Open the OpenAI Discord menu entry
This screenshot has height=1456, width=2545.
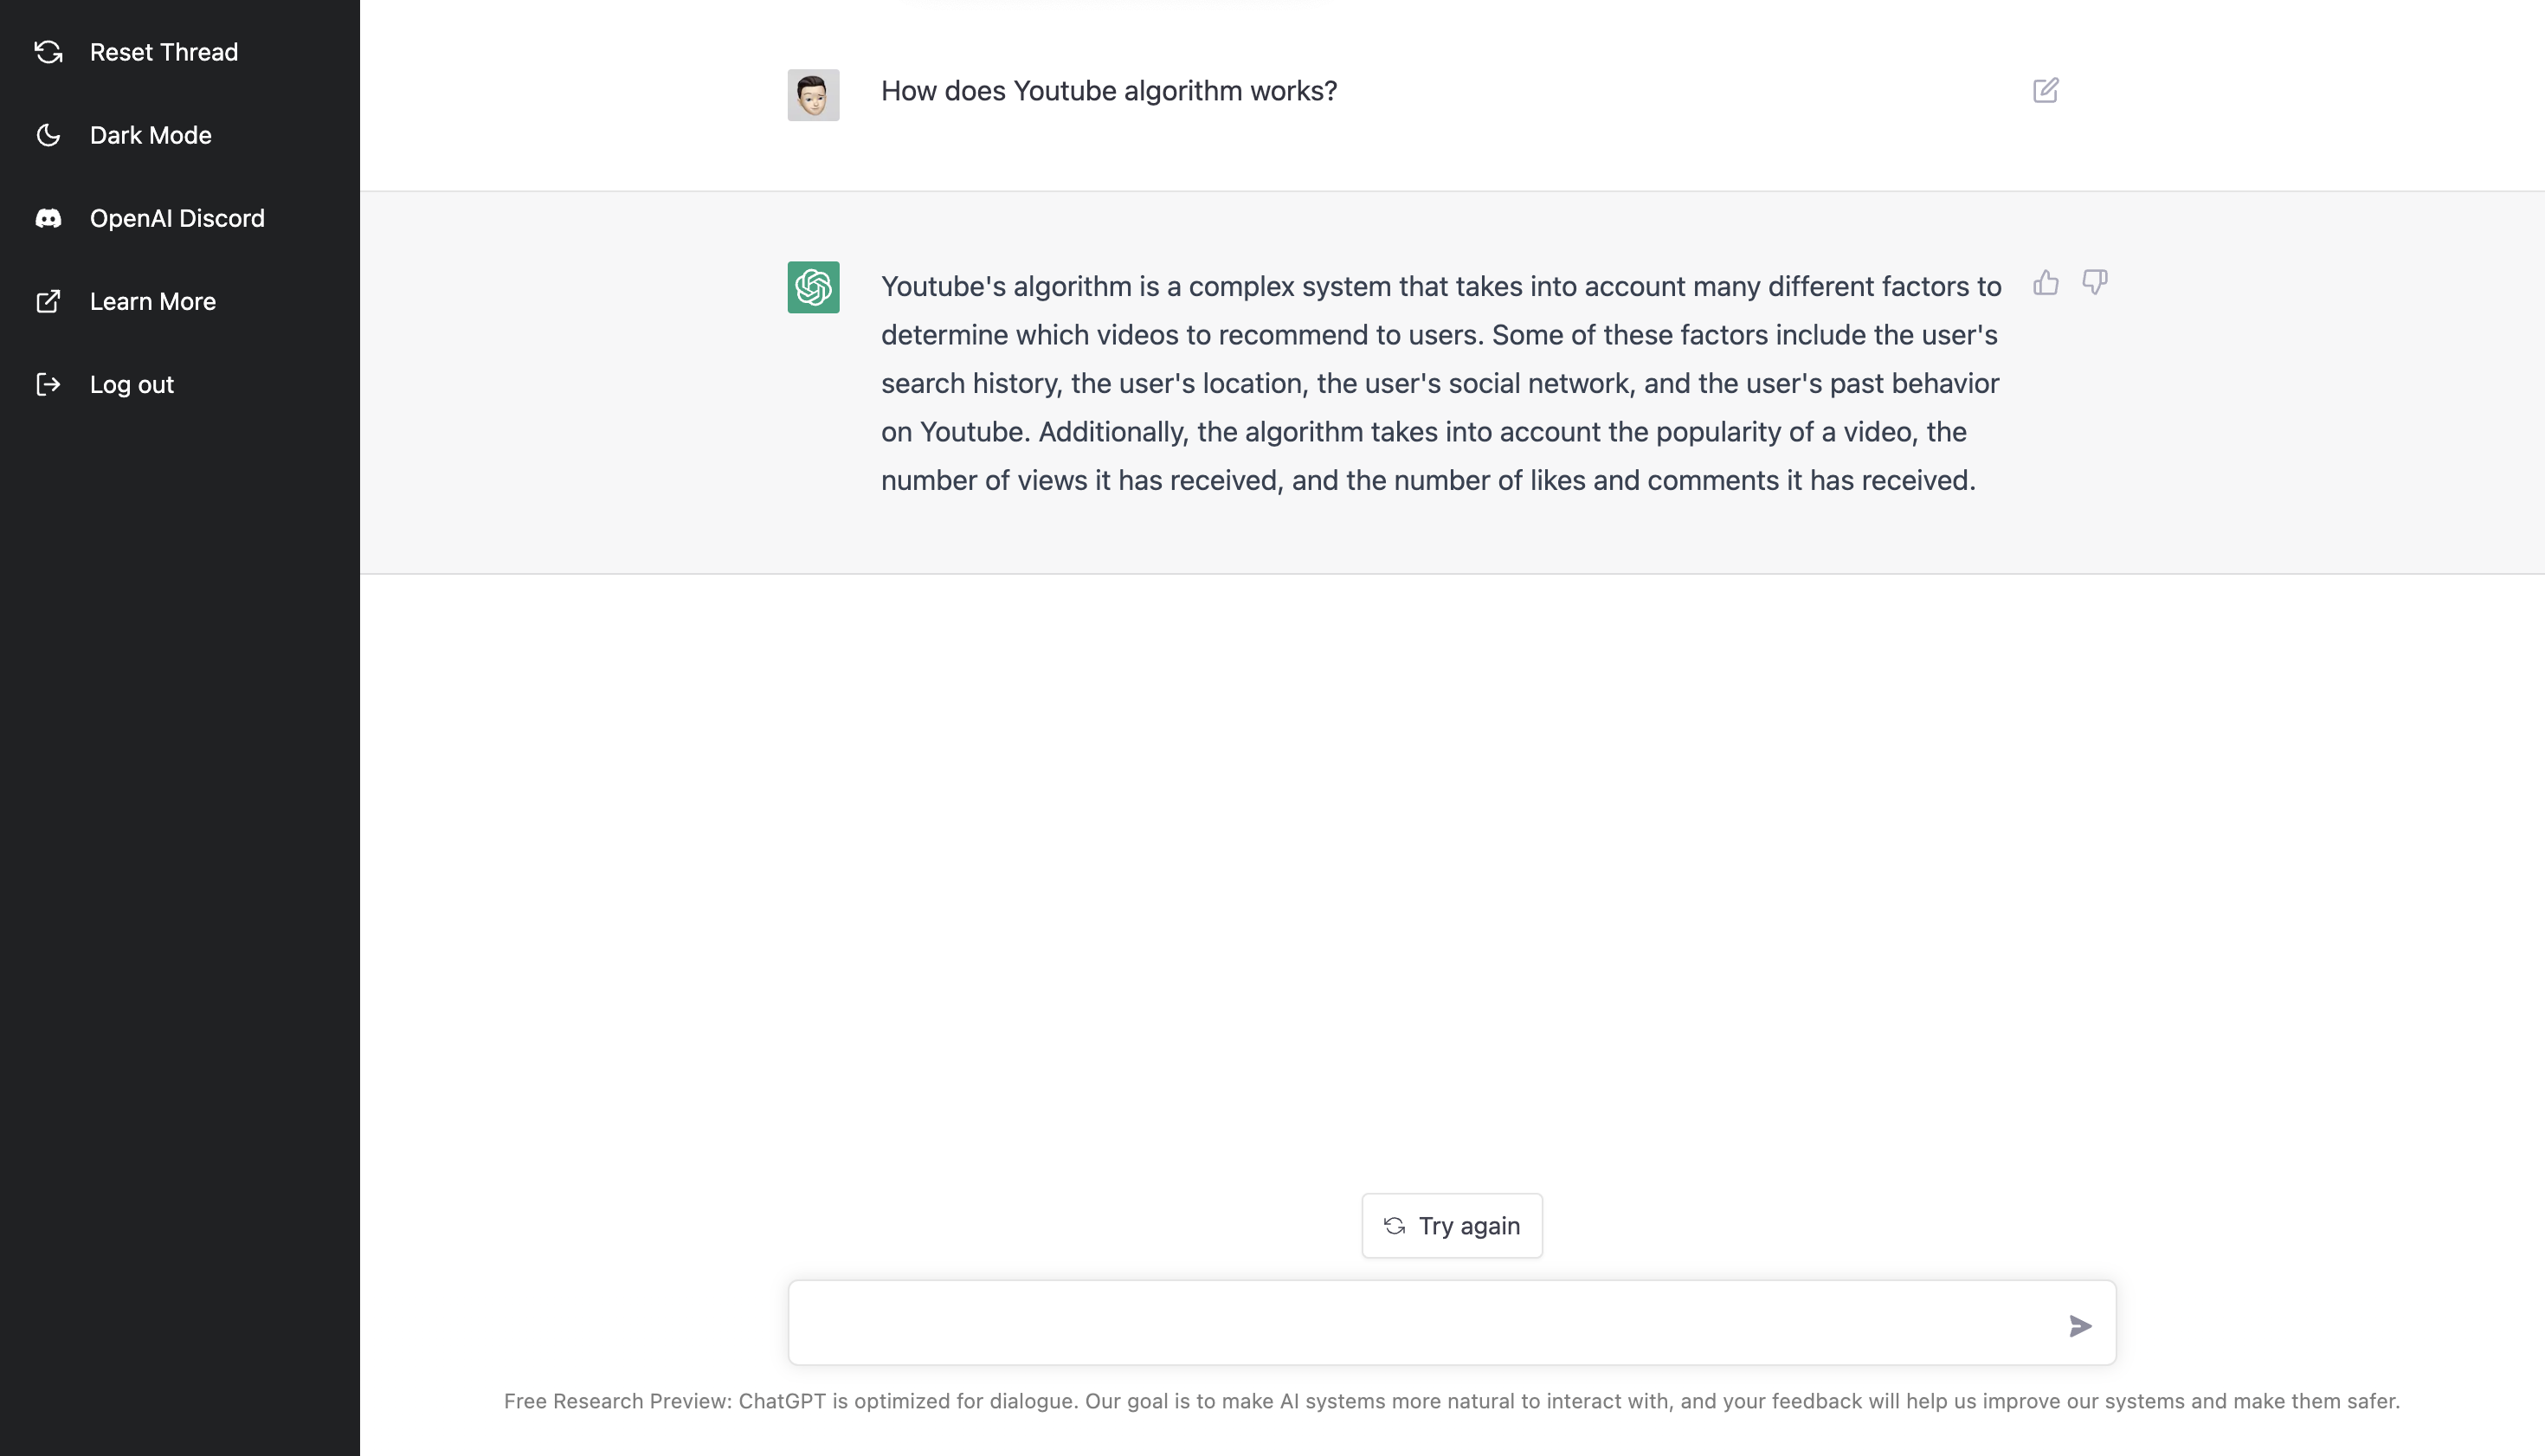point(177,218)
